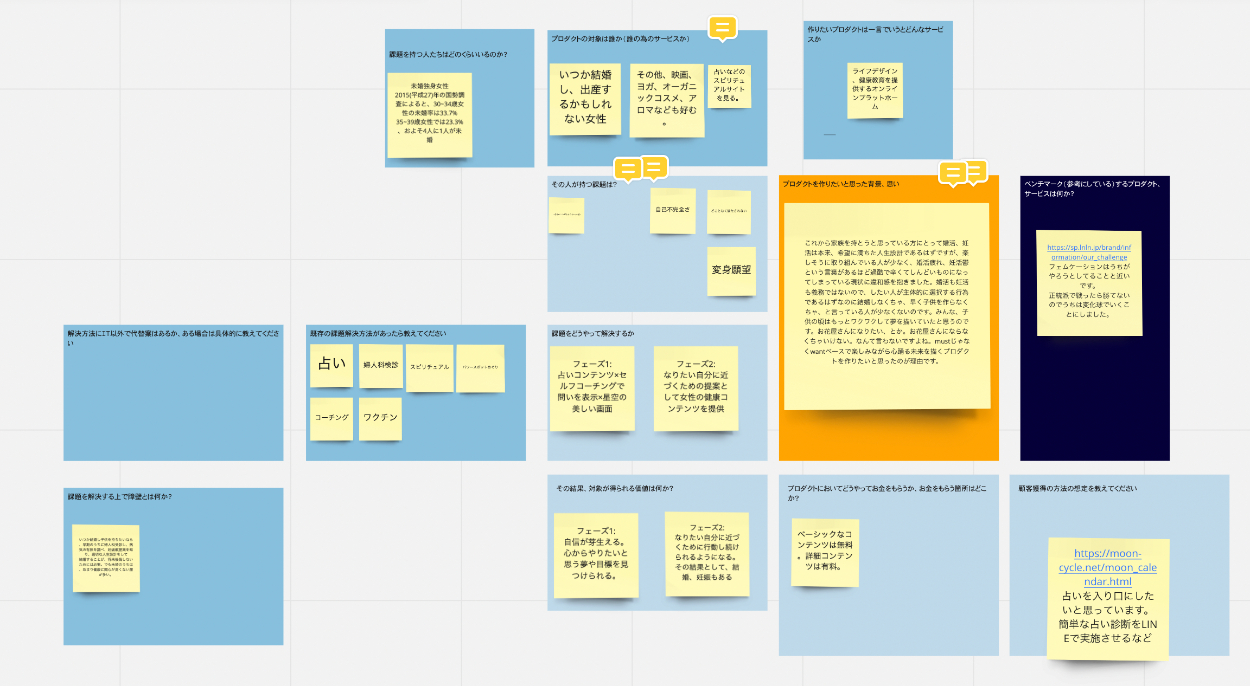Select the 'ワクチン' sticky note
This screenshot has width=1250, height=686.
coord(380,417)
